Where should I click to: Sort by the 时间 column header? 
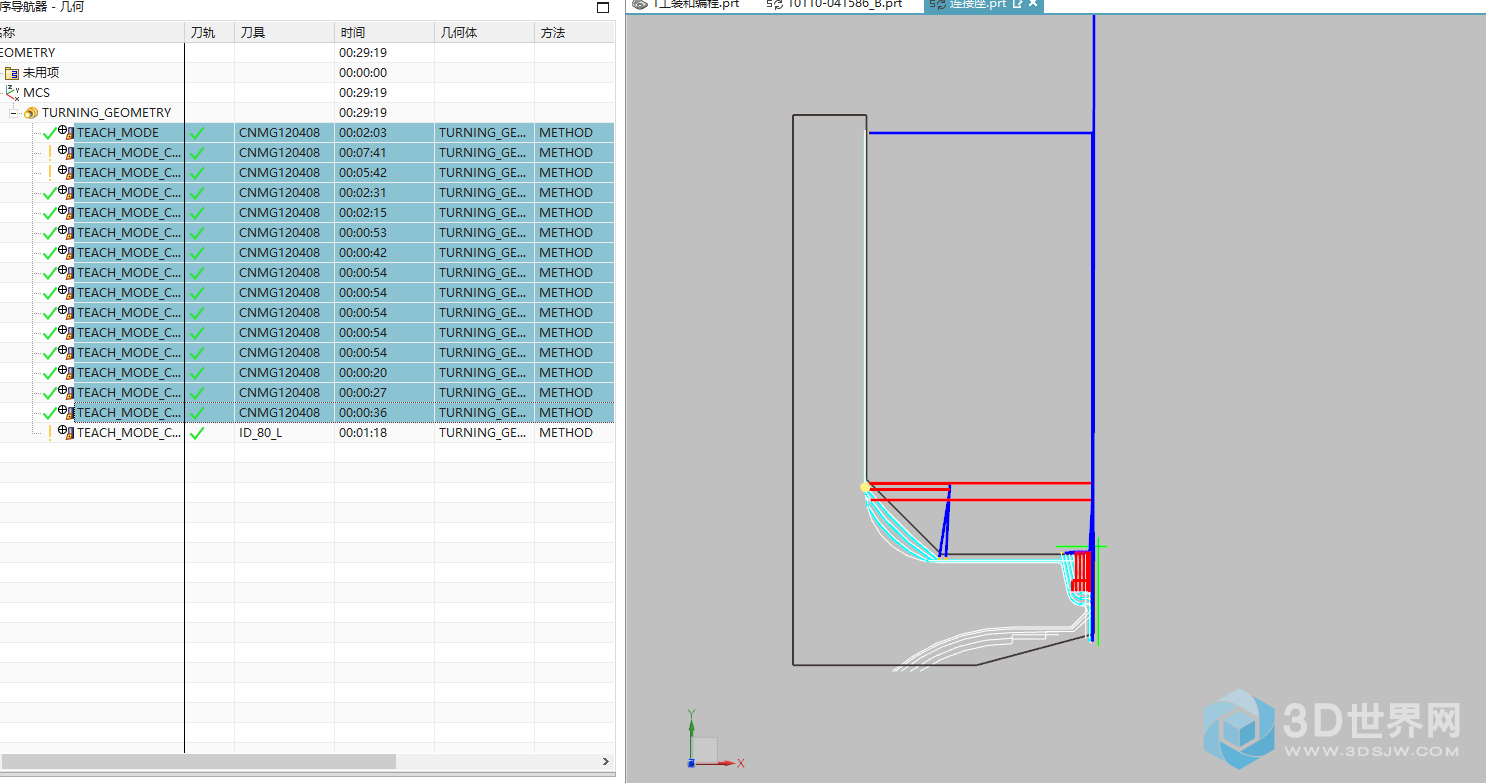point(385,33)
